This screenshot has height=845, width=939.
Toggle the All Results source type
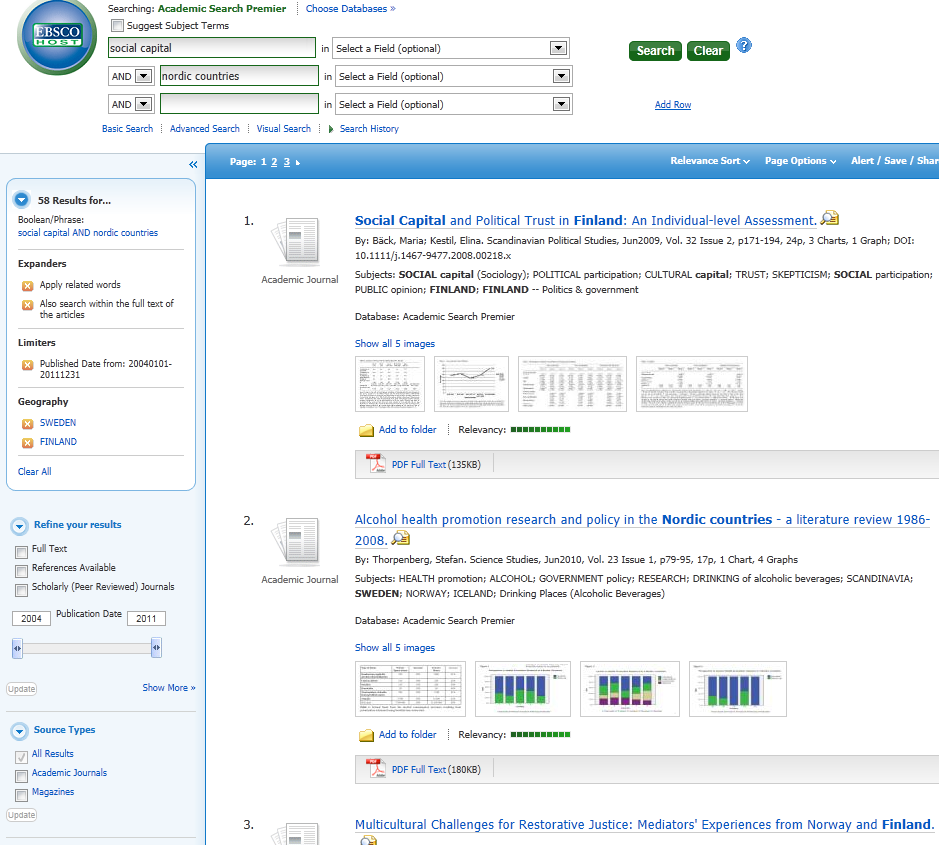22,757
